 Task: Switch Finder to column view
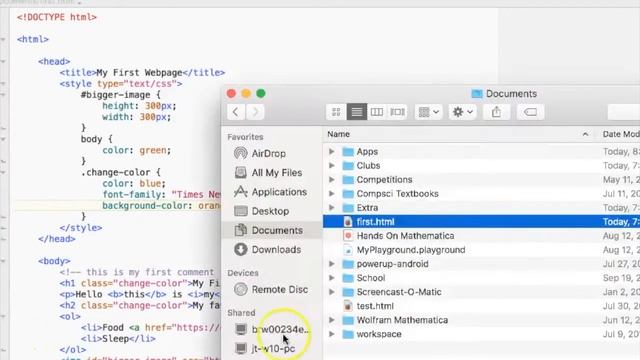click(377, 112)
